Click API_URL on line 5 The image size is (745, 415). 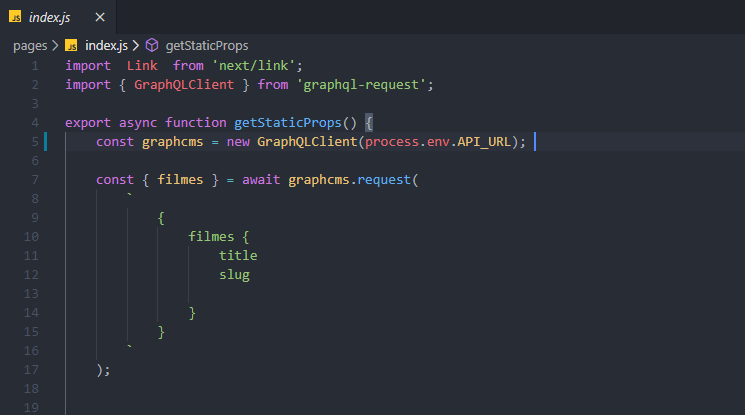pos(484,142)
